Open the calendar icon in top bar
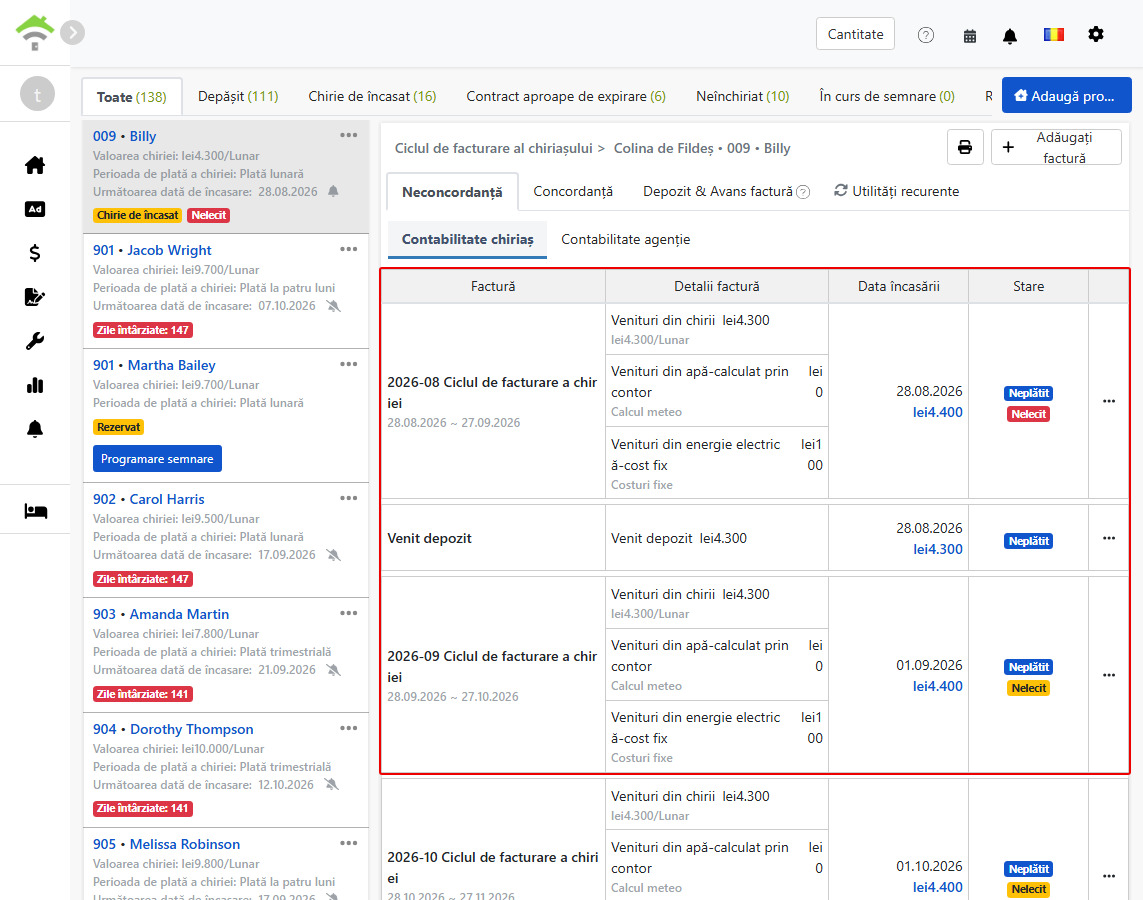The height and width of the screenshot is (900, 1143). pos(970,36)
